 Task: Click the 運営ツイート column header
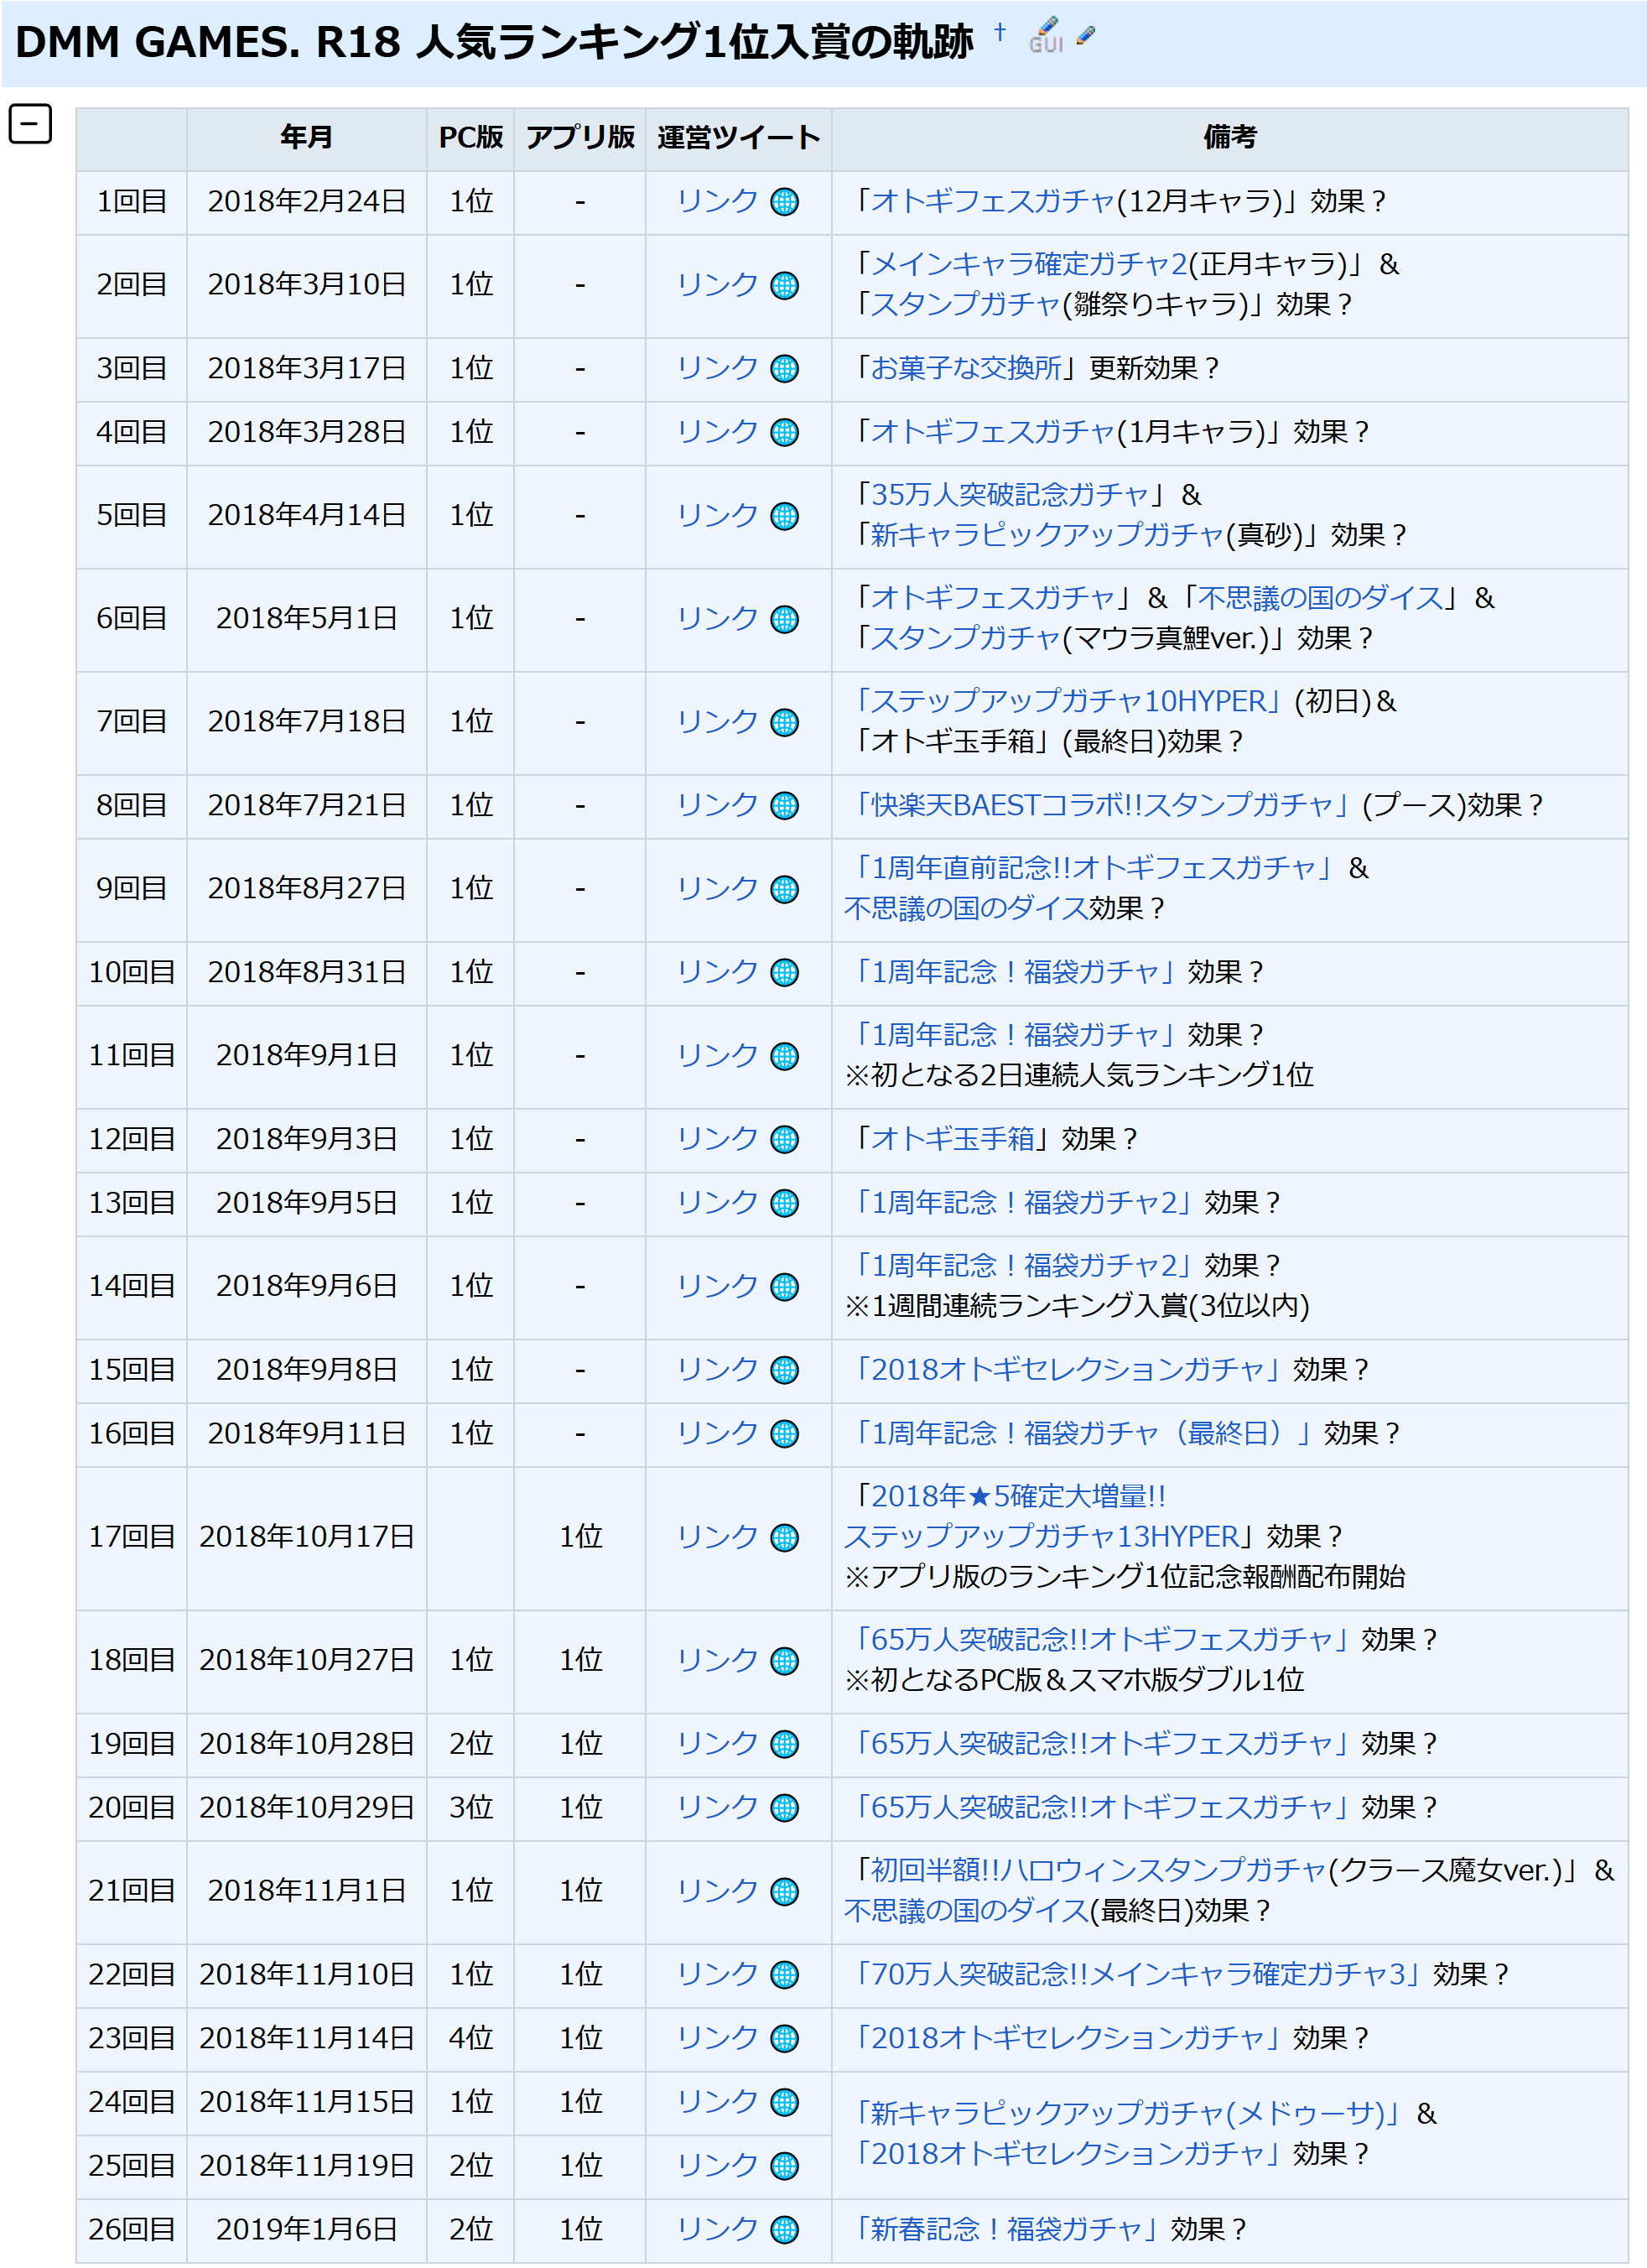click(x=738, y=138)
